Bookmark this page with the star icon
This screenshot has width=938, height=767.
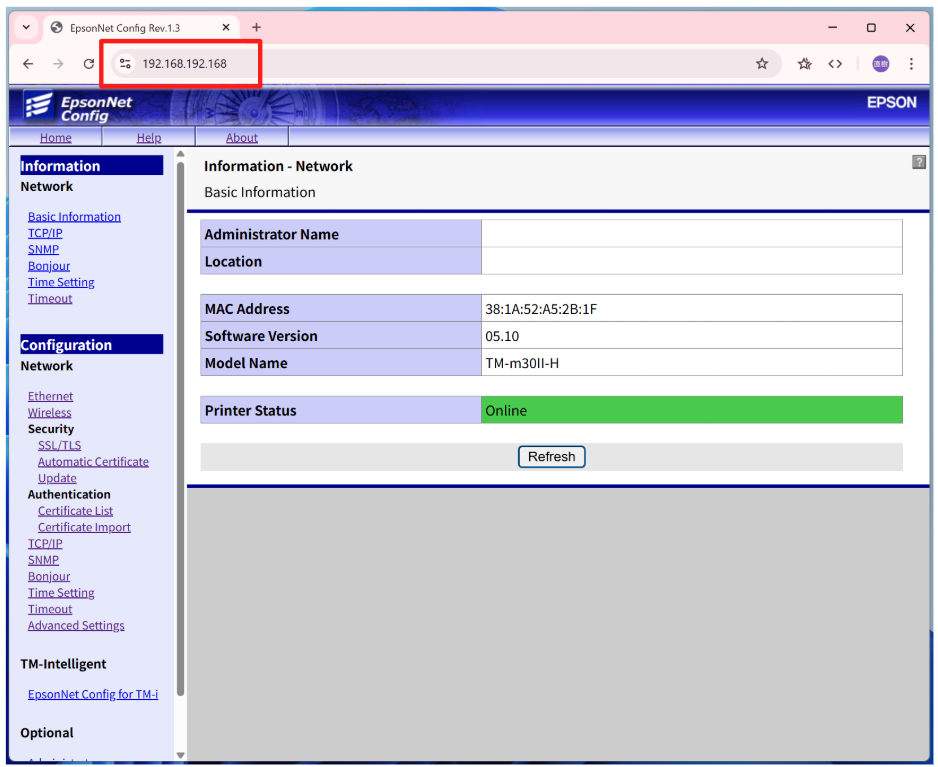click(x=762, y=63)
